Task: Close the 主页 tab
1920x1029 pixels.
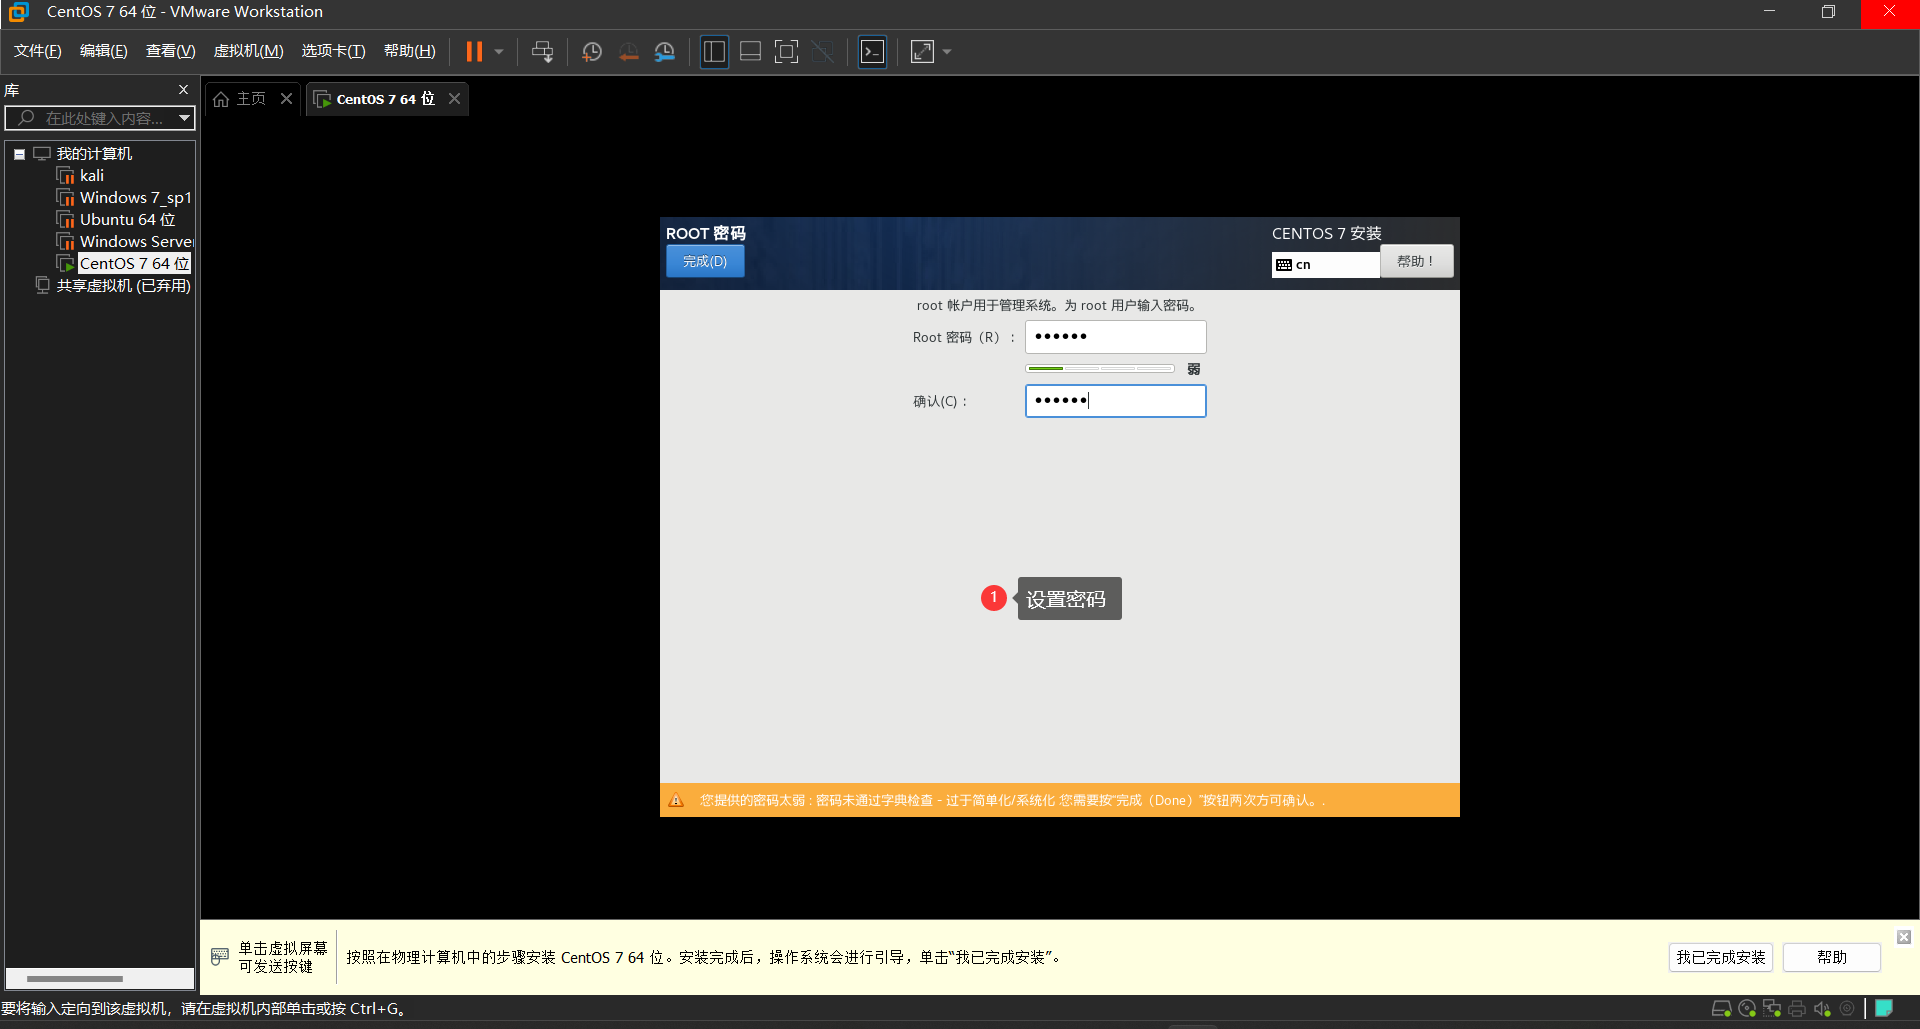Action: [286, 98]
